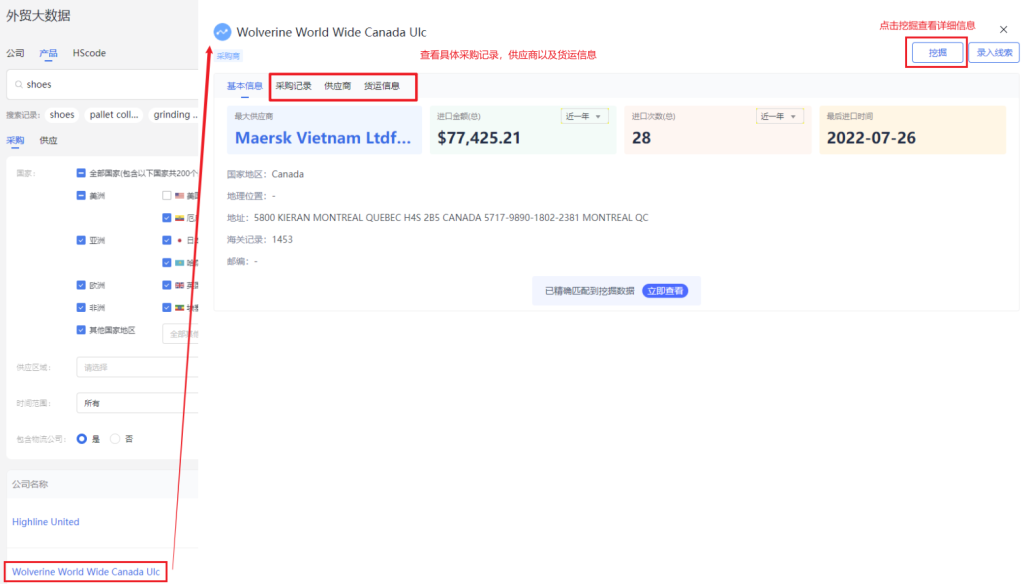This screenshot has width=1024, height=584.
Task: Open the Highline United company link
Action: point(46,522)
